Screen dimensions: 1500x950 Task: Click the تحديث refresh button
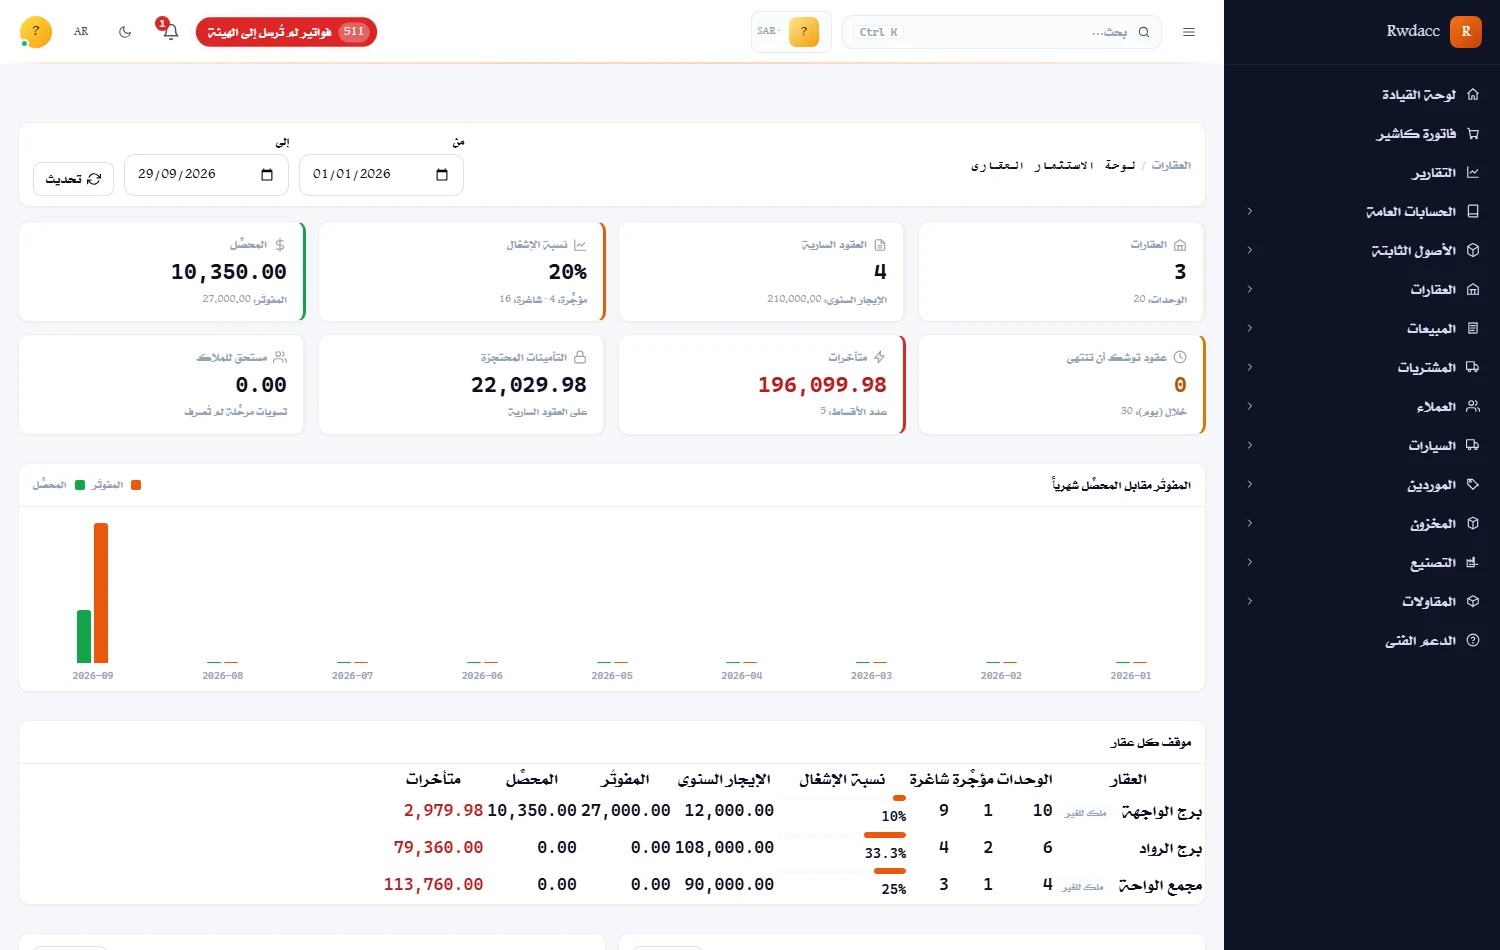pos(74,179)
